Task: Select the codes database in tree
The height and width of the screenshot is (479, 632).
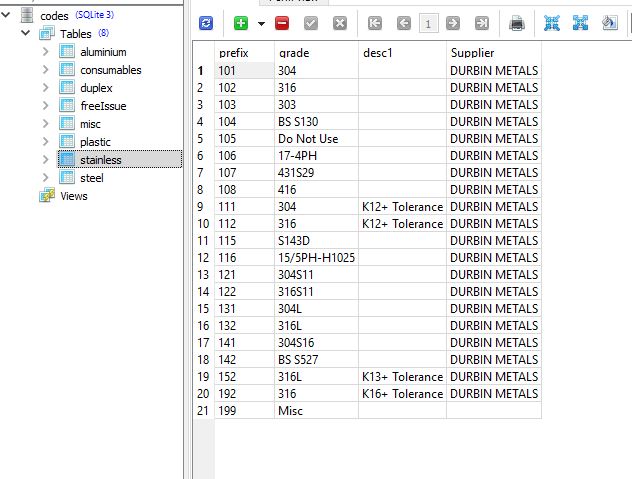Action: (54, 16)
